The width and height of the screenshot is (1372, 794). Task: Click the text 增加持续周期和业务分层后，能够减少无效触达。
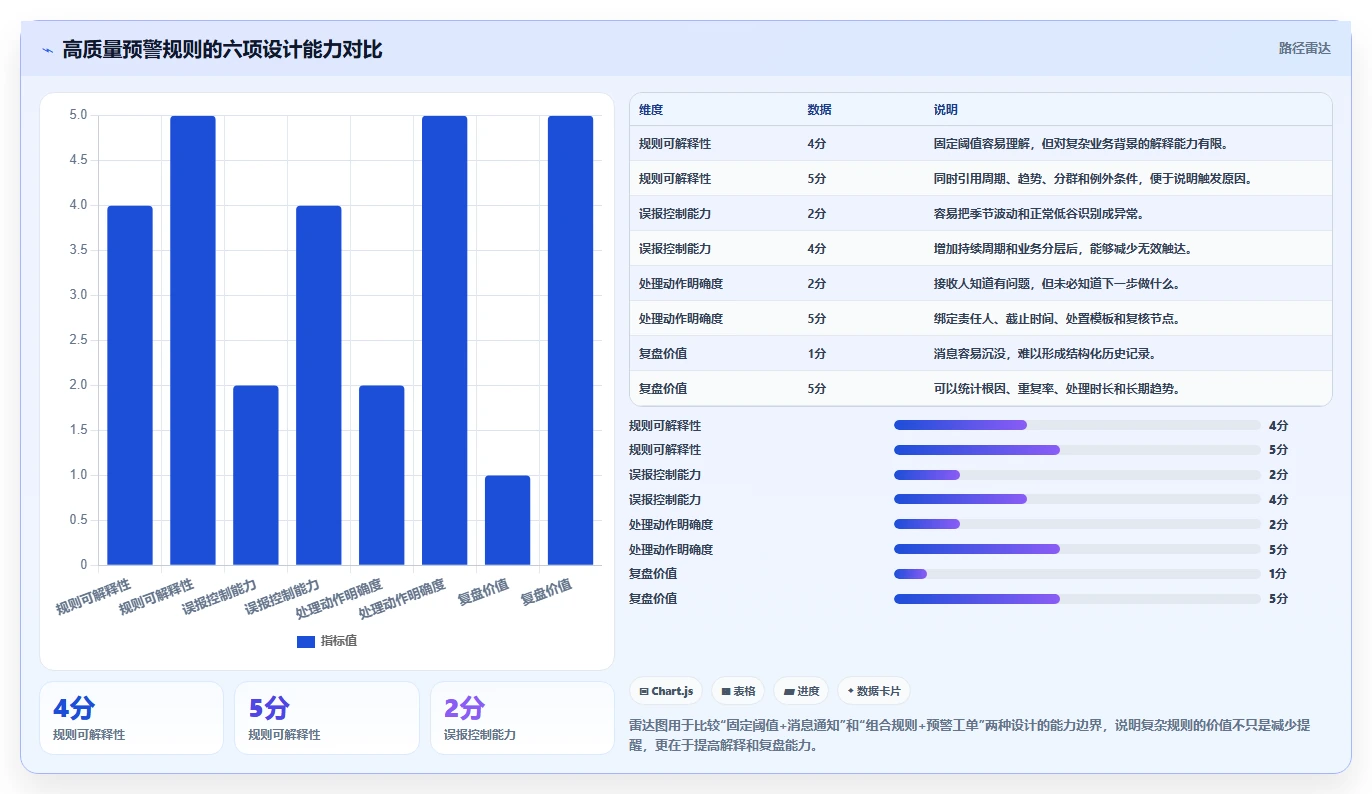pos(1063,249)
